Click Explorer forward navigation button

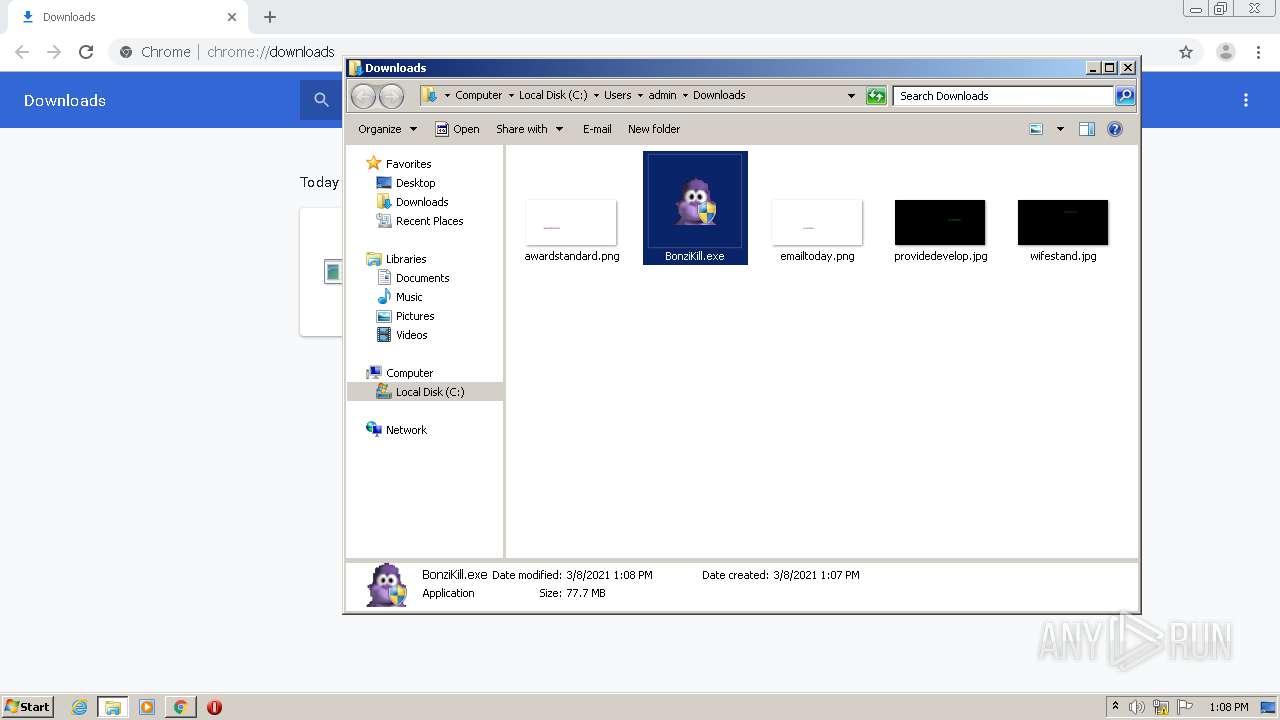click(392, 96)
